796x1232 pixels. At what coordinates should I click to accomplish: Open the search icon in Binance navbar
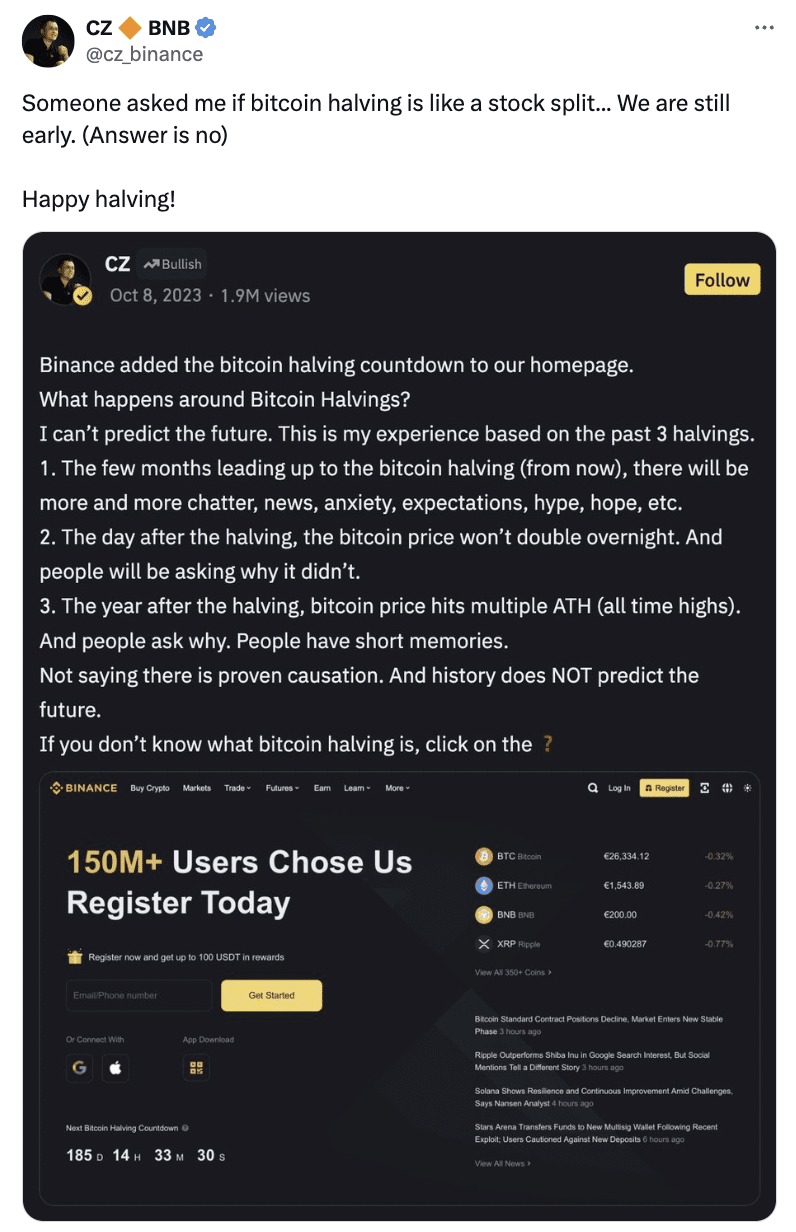593,788
